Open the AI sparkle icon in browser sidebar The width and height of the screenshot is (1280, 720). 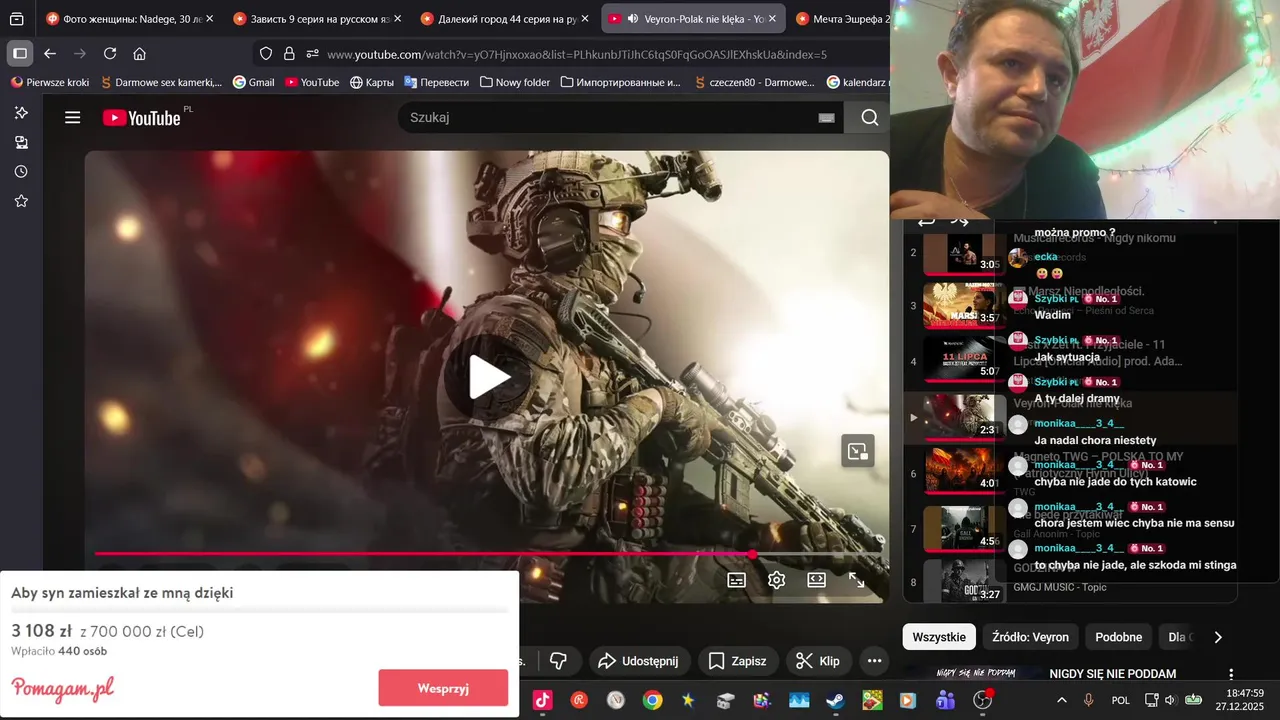tap(21, 113)
